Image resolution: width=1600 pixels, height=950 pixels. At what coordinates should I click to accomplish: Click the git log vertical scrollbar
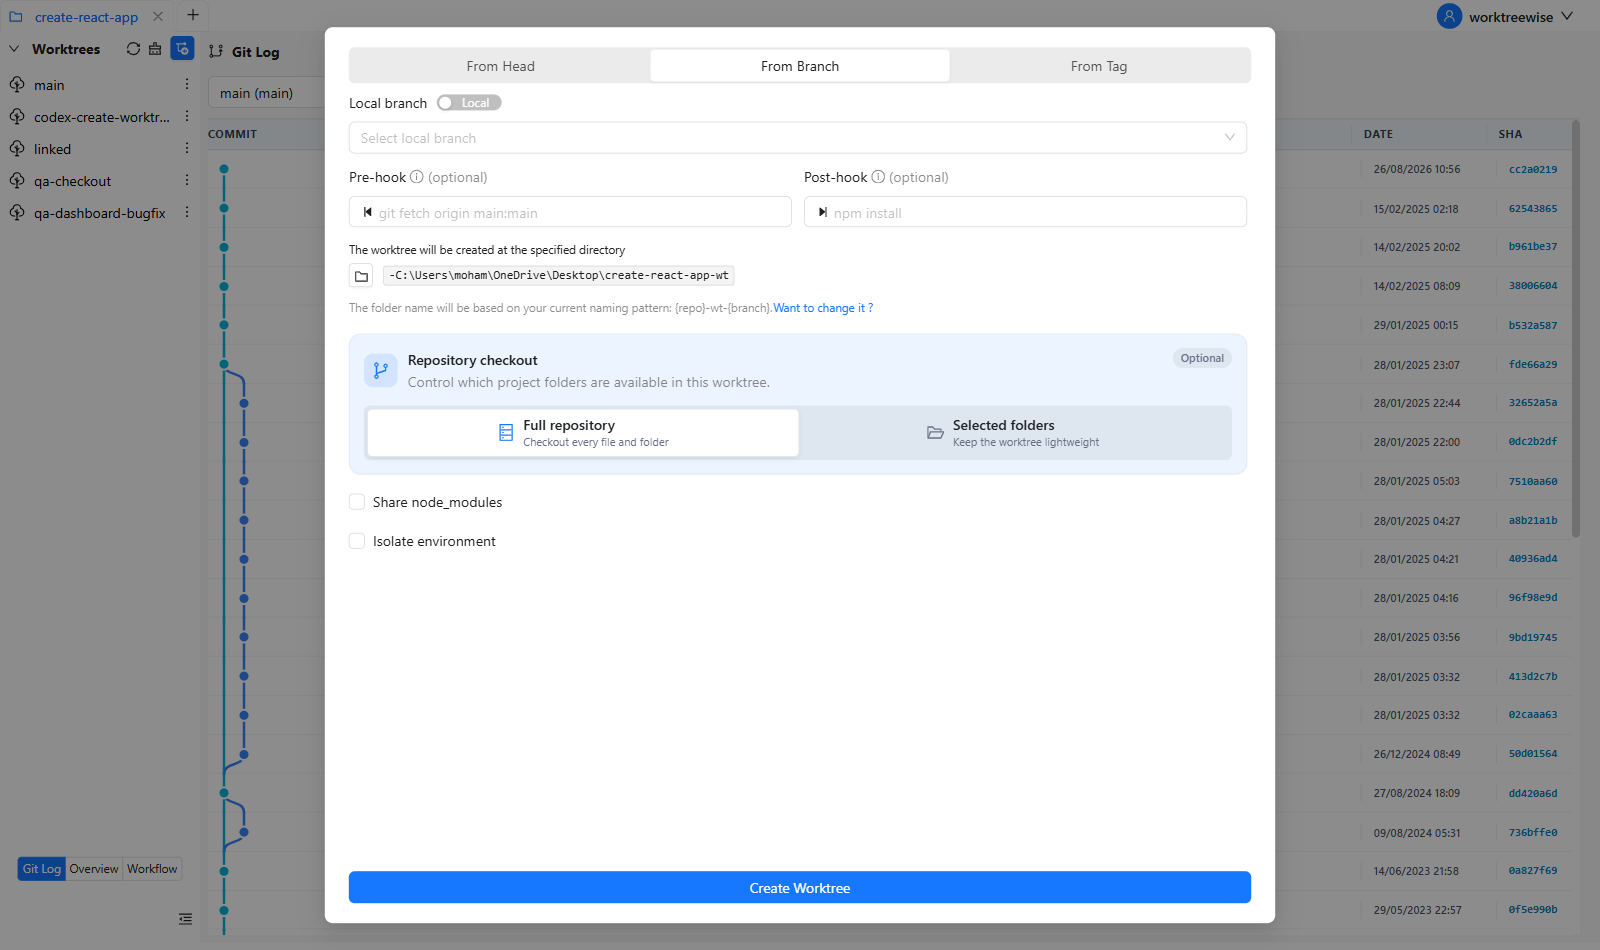click(1576, 330)
